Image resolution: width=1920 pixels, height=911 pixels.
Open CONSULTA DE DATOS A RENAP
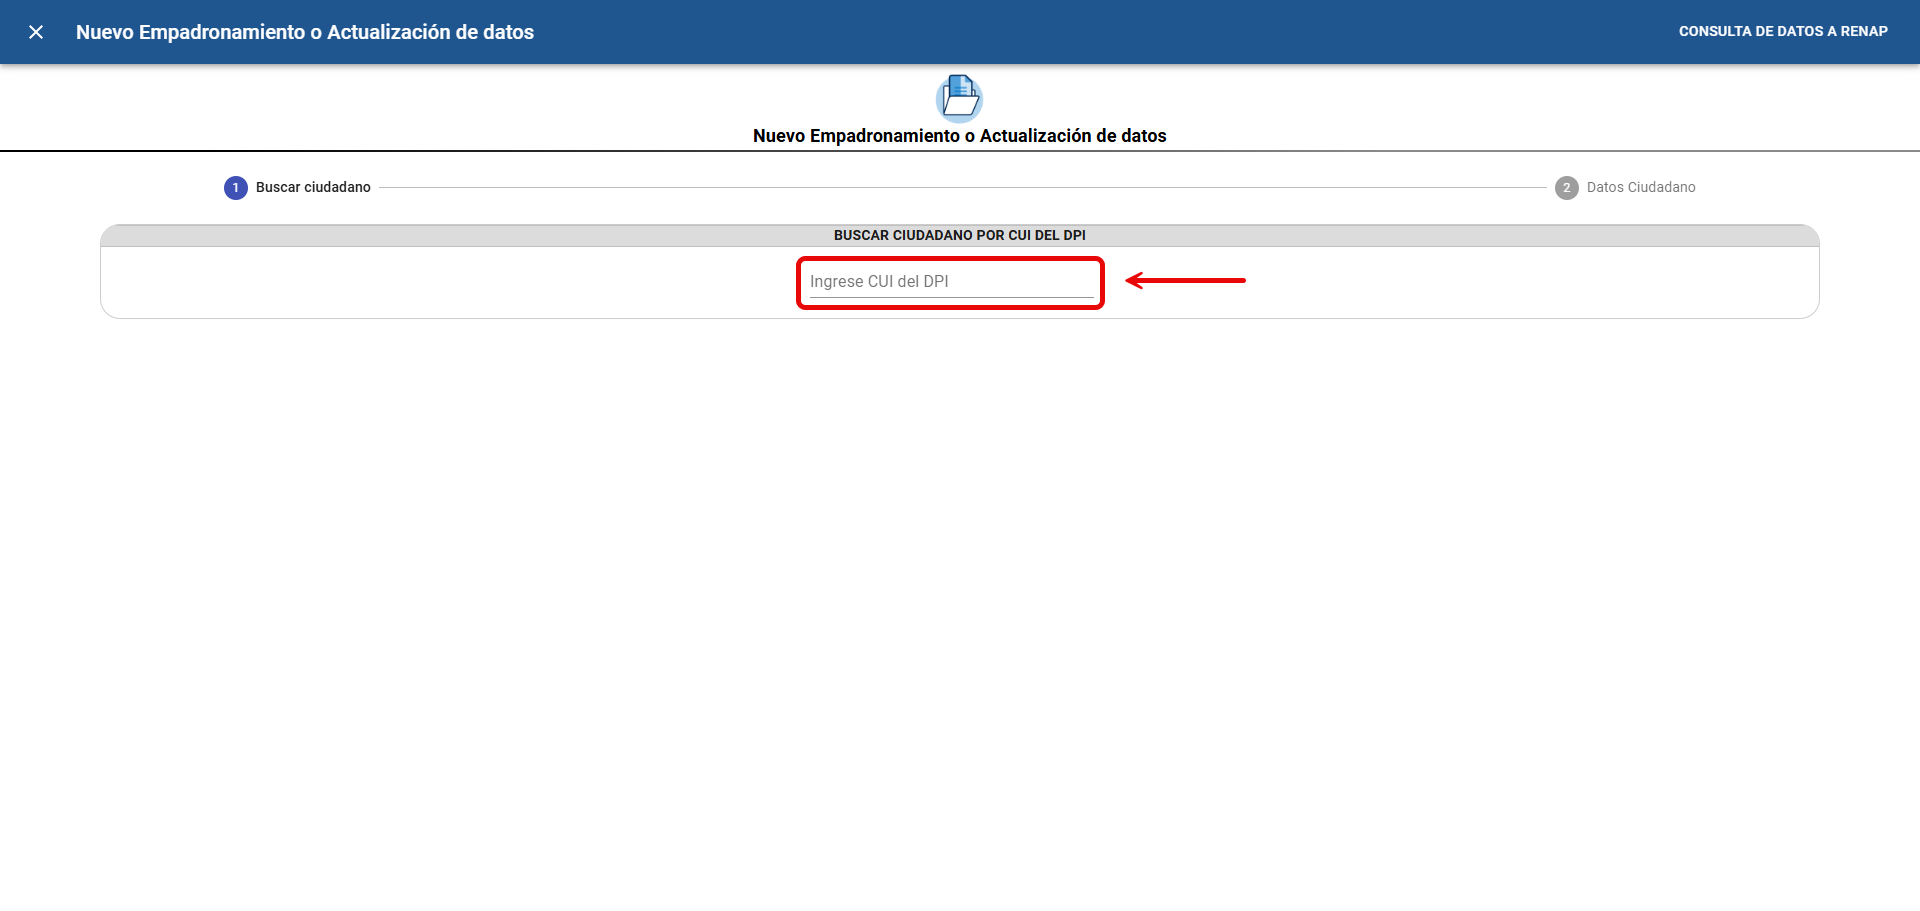[x=1782, y=32]
